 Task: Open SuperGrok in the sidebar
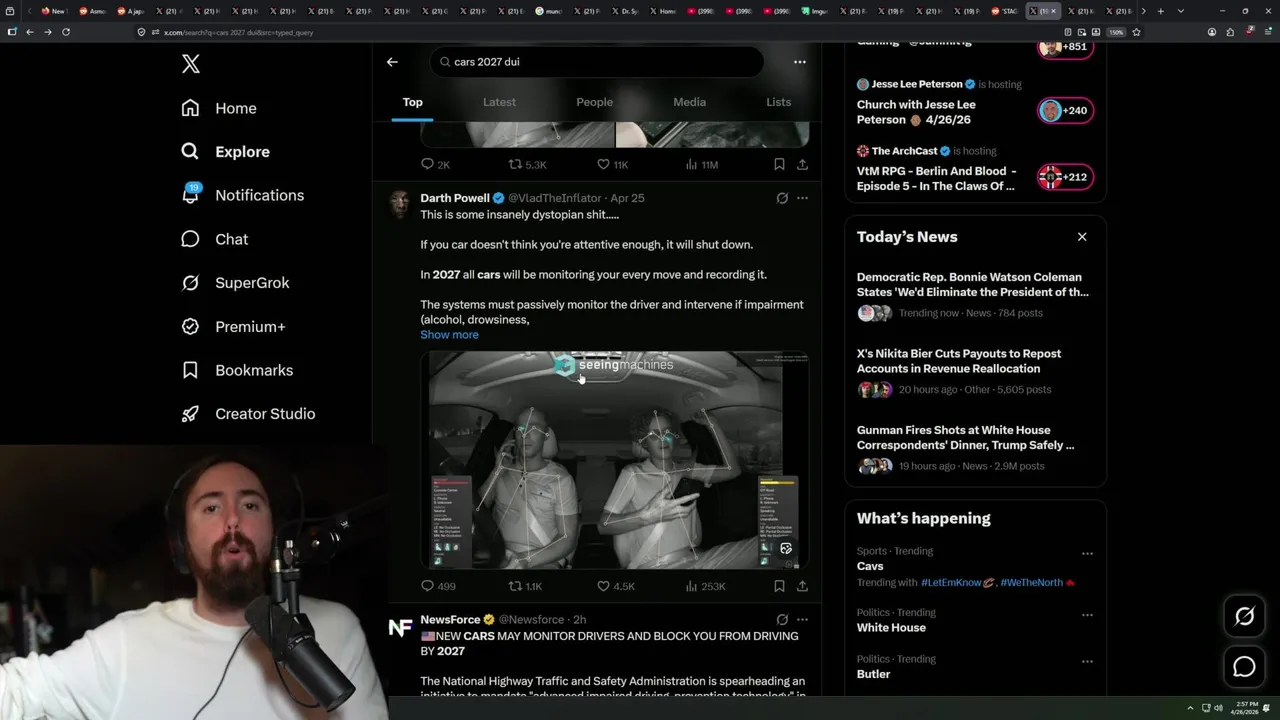click(236, 283)
